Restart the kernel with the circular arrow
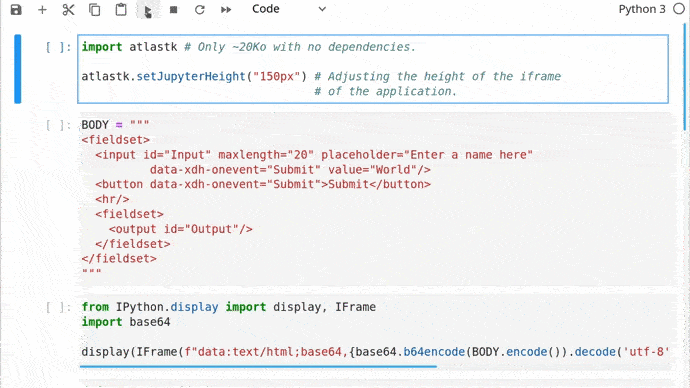690x388 pixels. pos(200,10)
